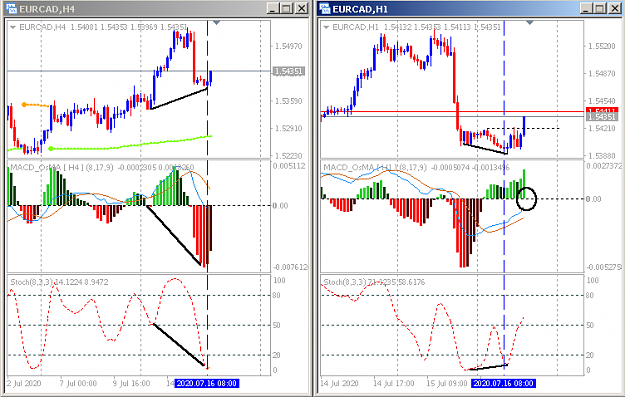625x397 pixels.
Task: Click the red 1.54411 level label in H1 chart
Action: 601,110
